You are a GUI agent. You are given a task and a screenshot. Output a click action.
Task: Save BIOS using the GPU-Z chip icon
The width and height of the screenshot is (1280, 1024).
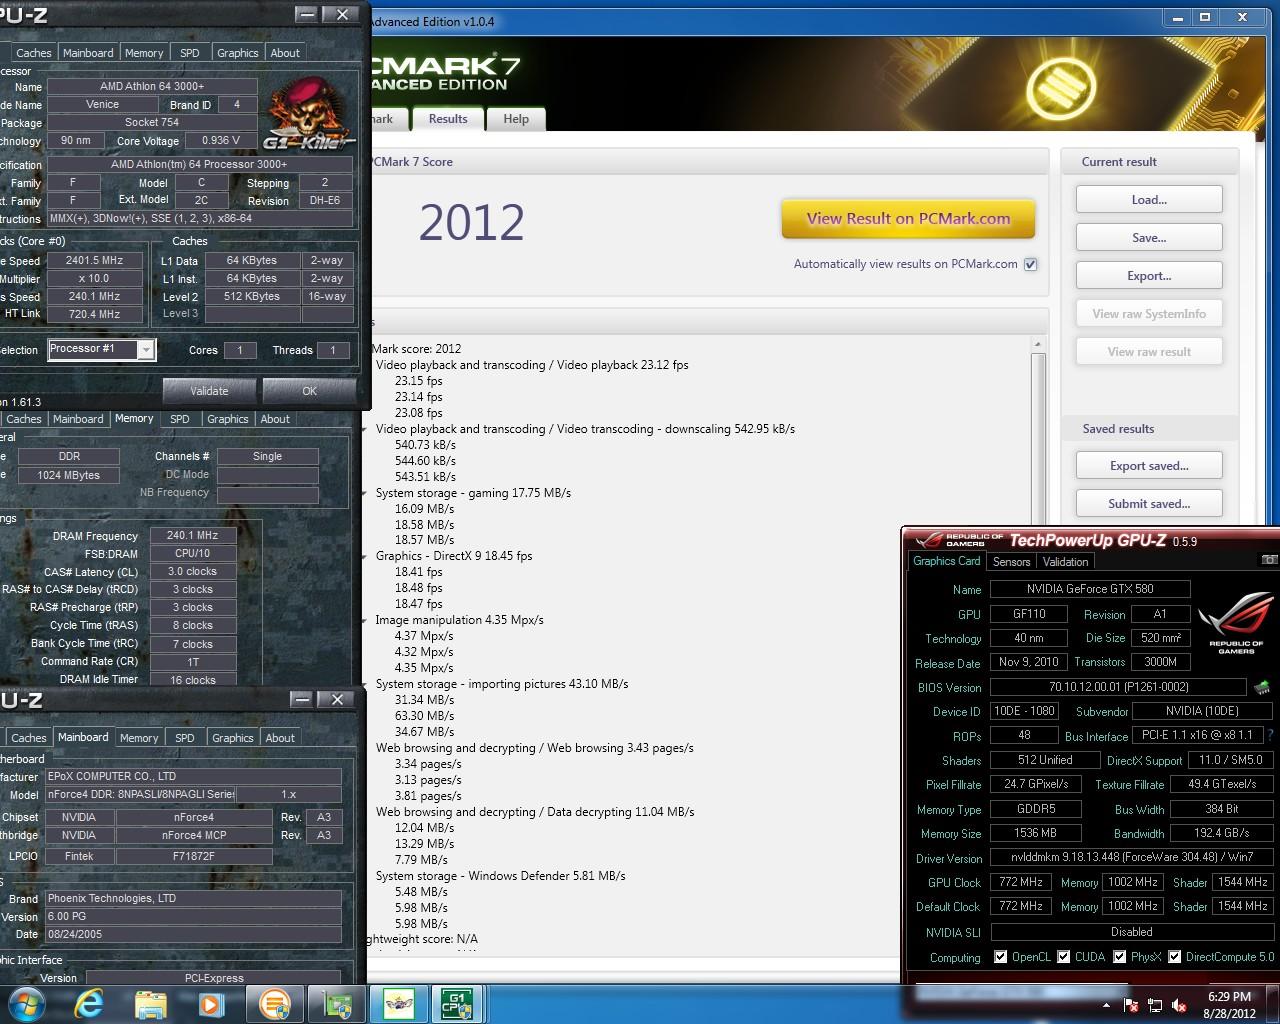click(x=1263, y=687)
